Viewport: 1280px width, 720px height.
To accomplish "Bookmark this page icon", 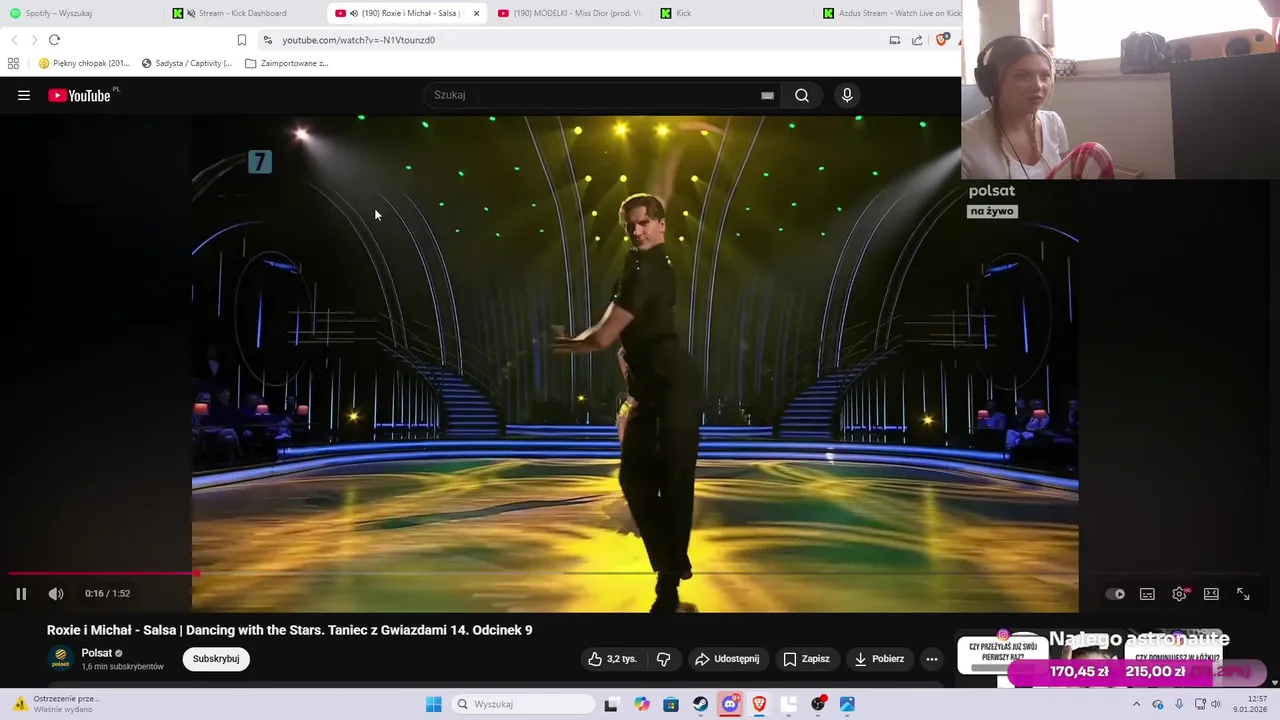I will (x=242, y=40).
